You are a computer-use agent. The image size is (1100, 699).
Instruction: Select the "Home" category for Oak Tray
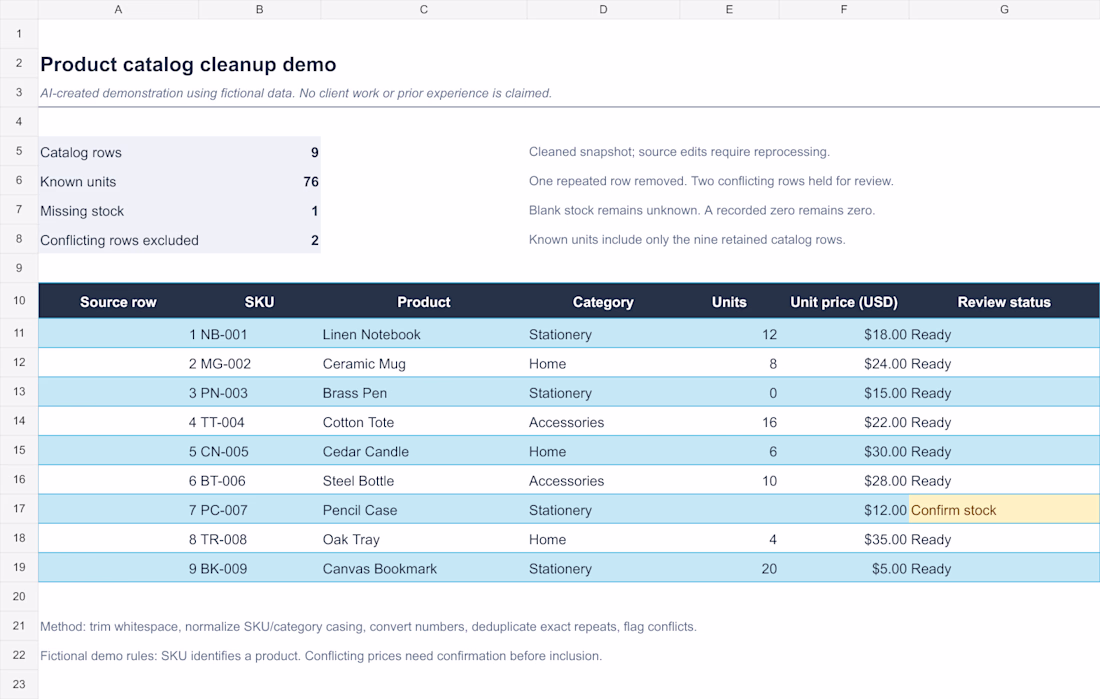point(603,540)
